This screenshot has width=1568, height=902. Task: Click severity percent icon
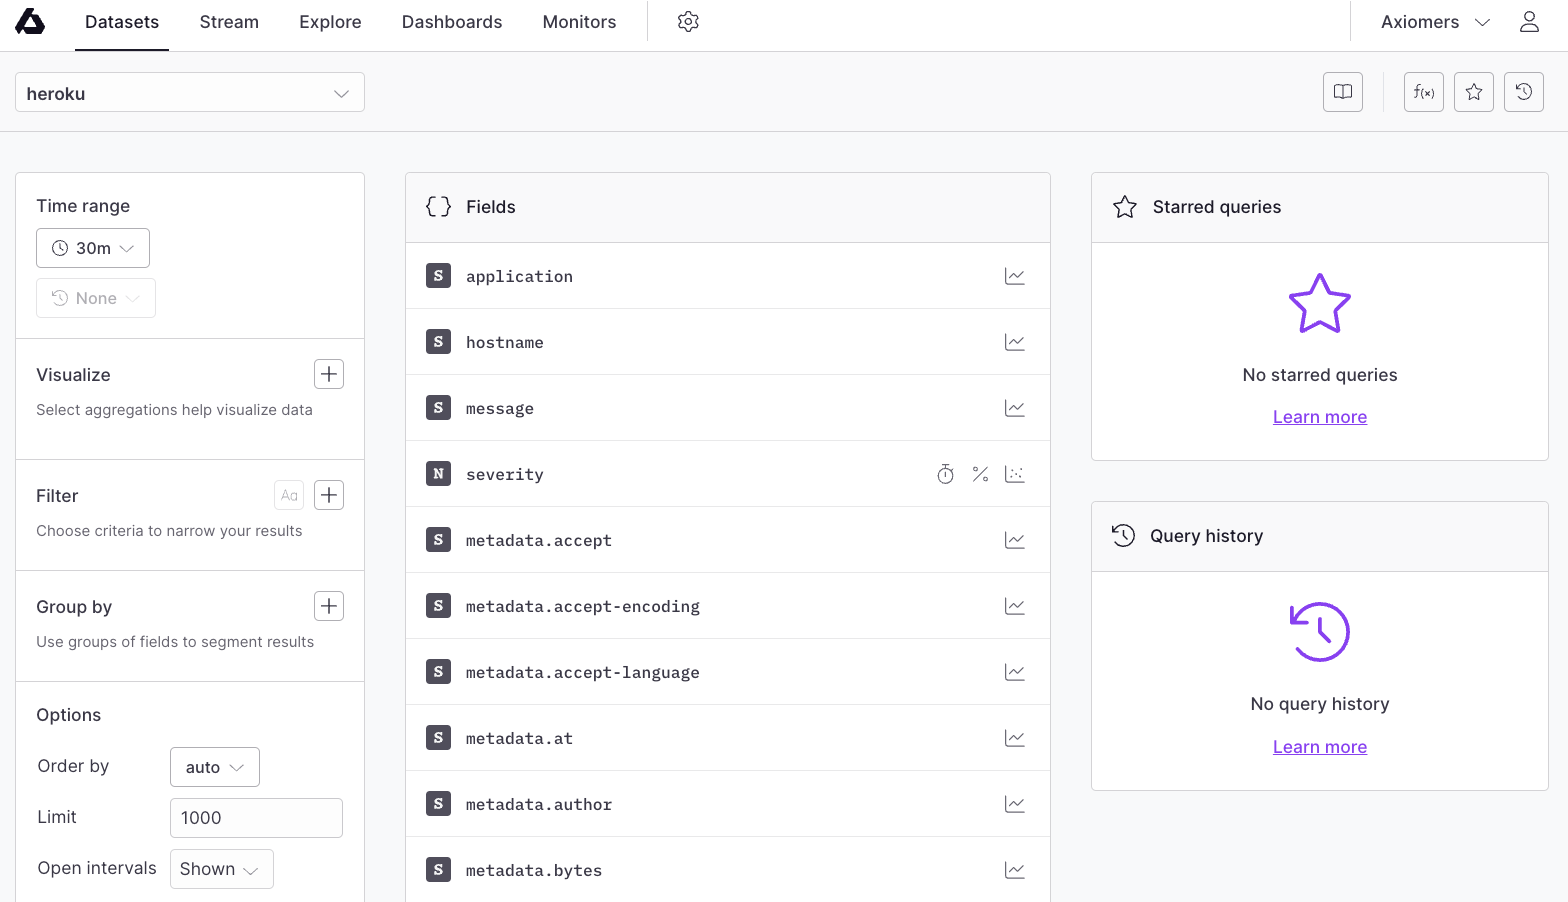tap(980, 474)
